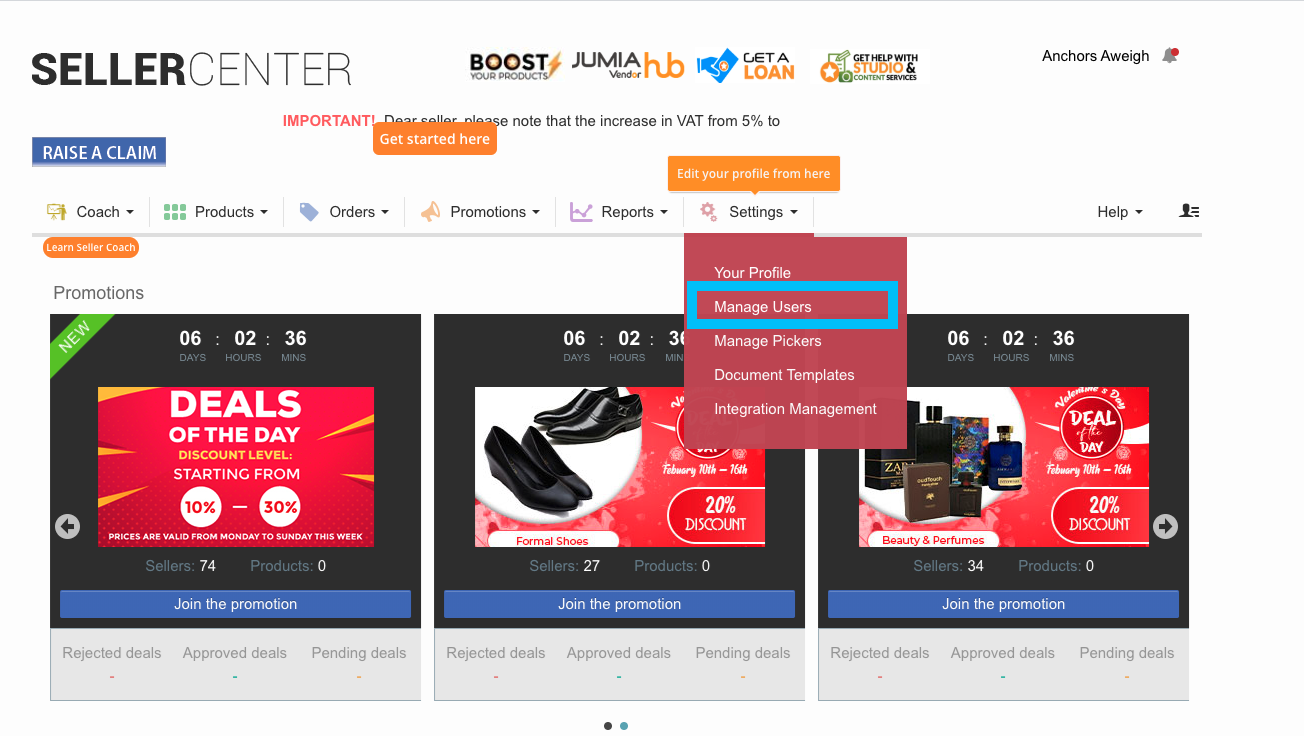The width and height of the screenshot is (1304, 736).
Task: Click the Boost Your Products banner icon
Action: click(515, 66)
